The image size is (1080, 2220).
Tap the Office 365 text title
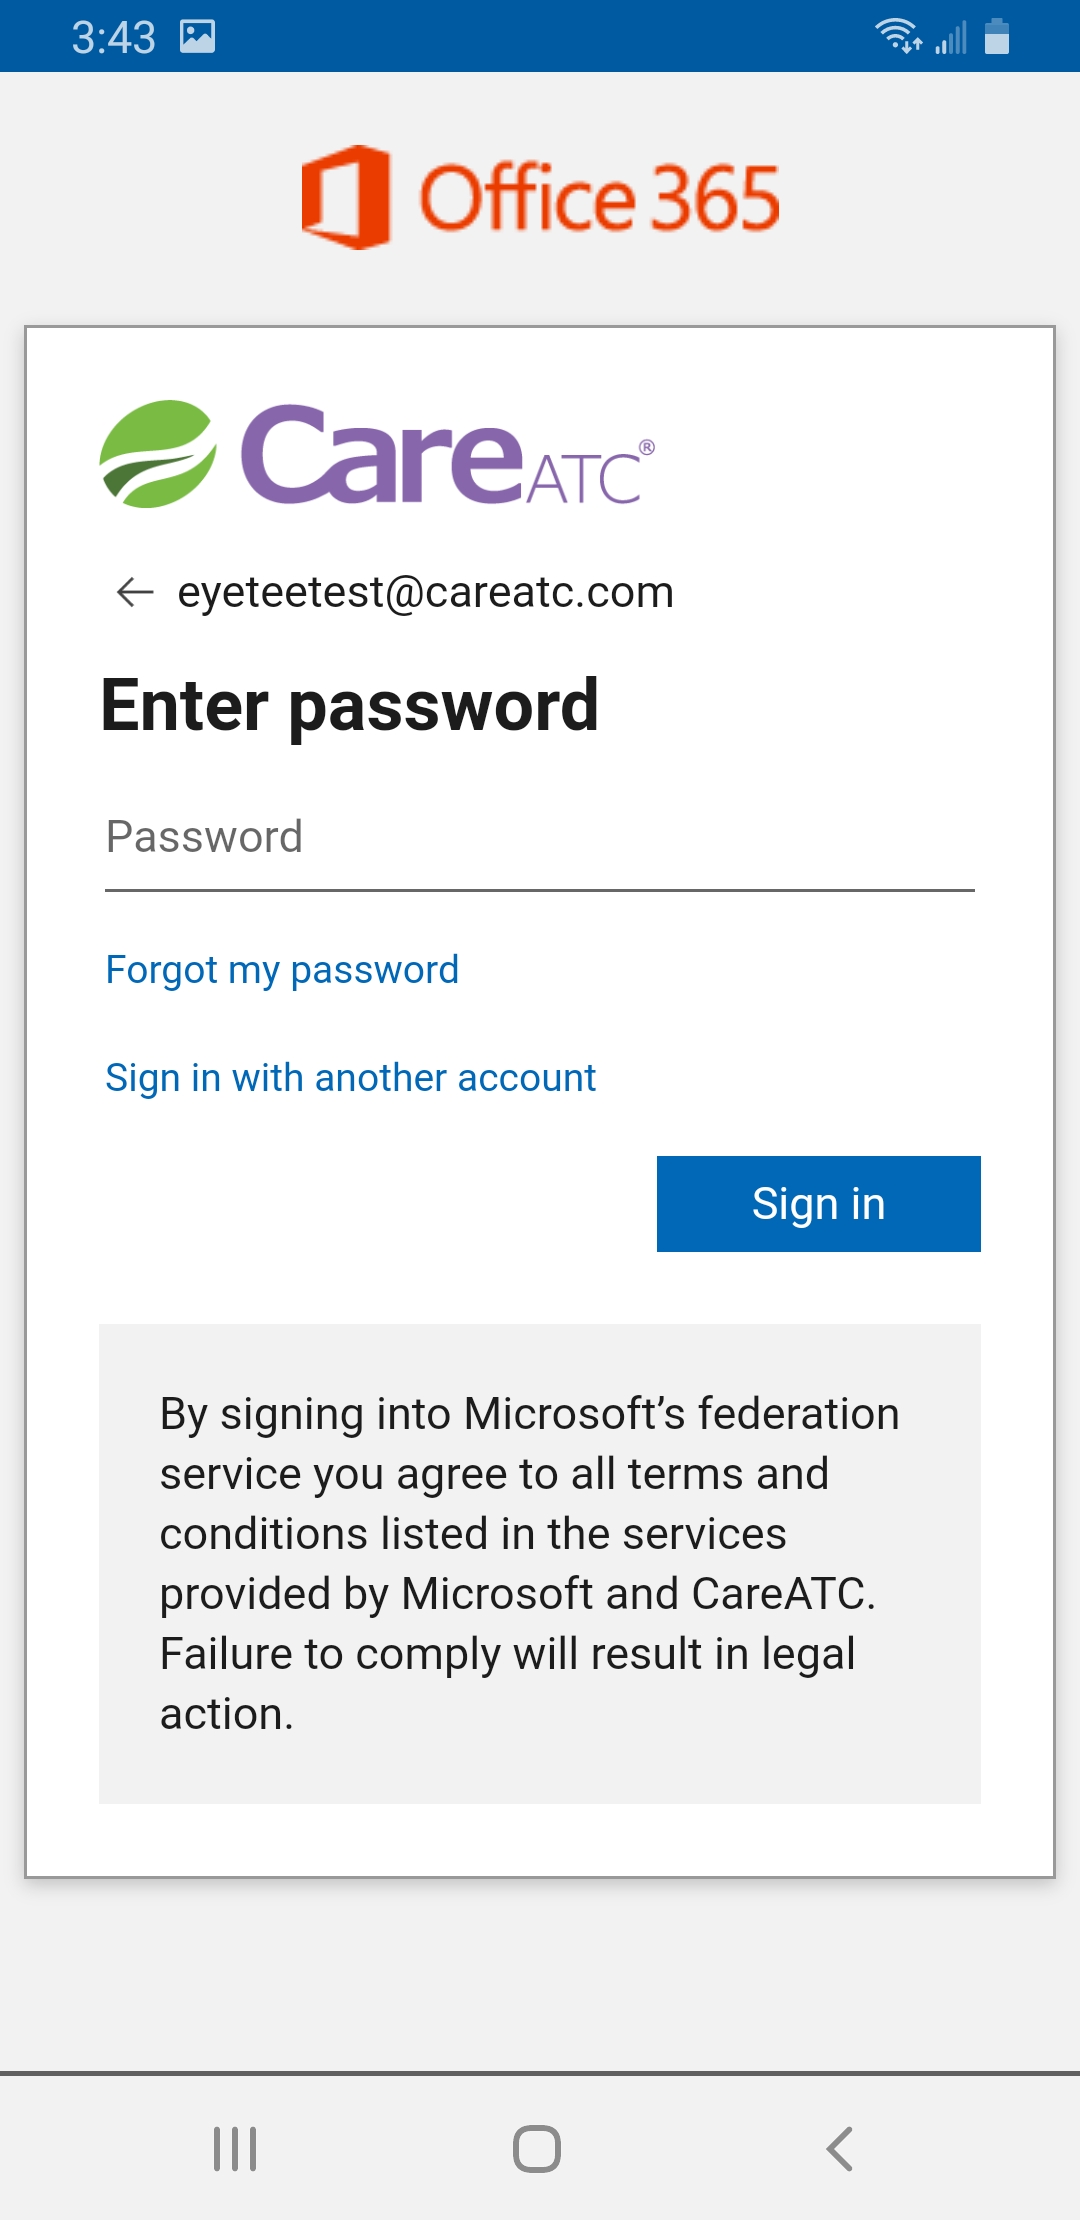(x=599, y=198)
